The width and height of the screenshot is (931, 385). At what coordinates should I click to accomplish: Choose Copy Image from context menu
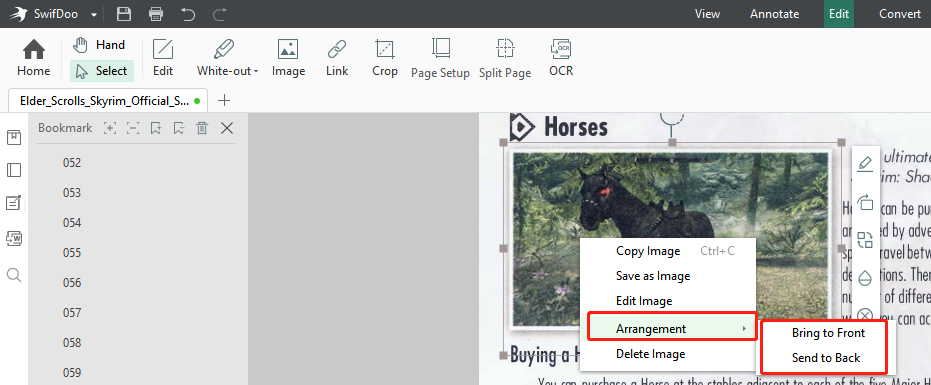[x=667, y=251]
